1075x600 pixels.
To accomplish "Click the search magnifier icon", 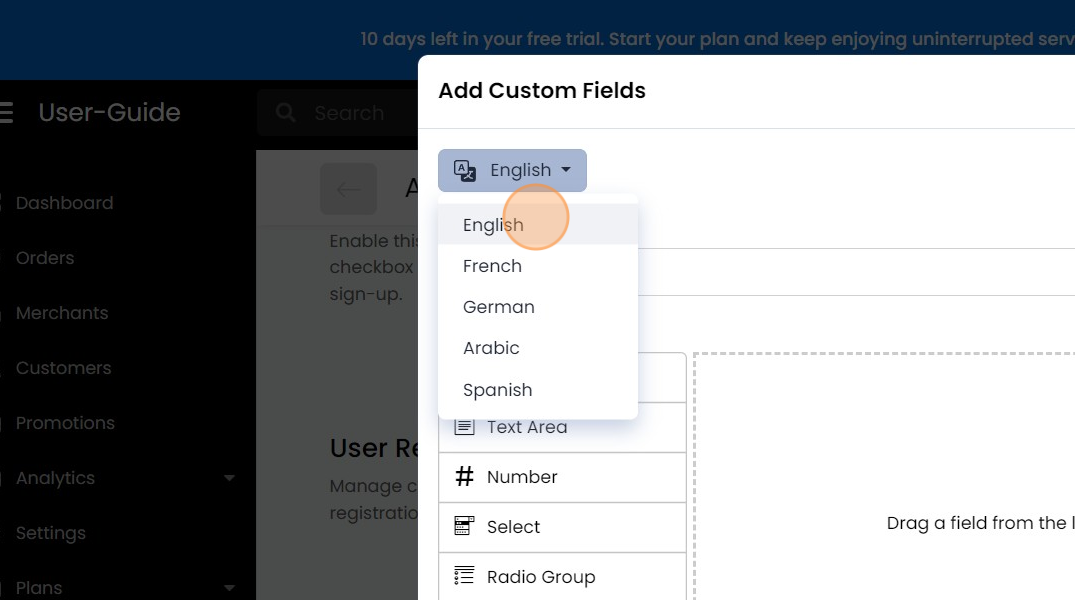I will tap(284, 112).
